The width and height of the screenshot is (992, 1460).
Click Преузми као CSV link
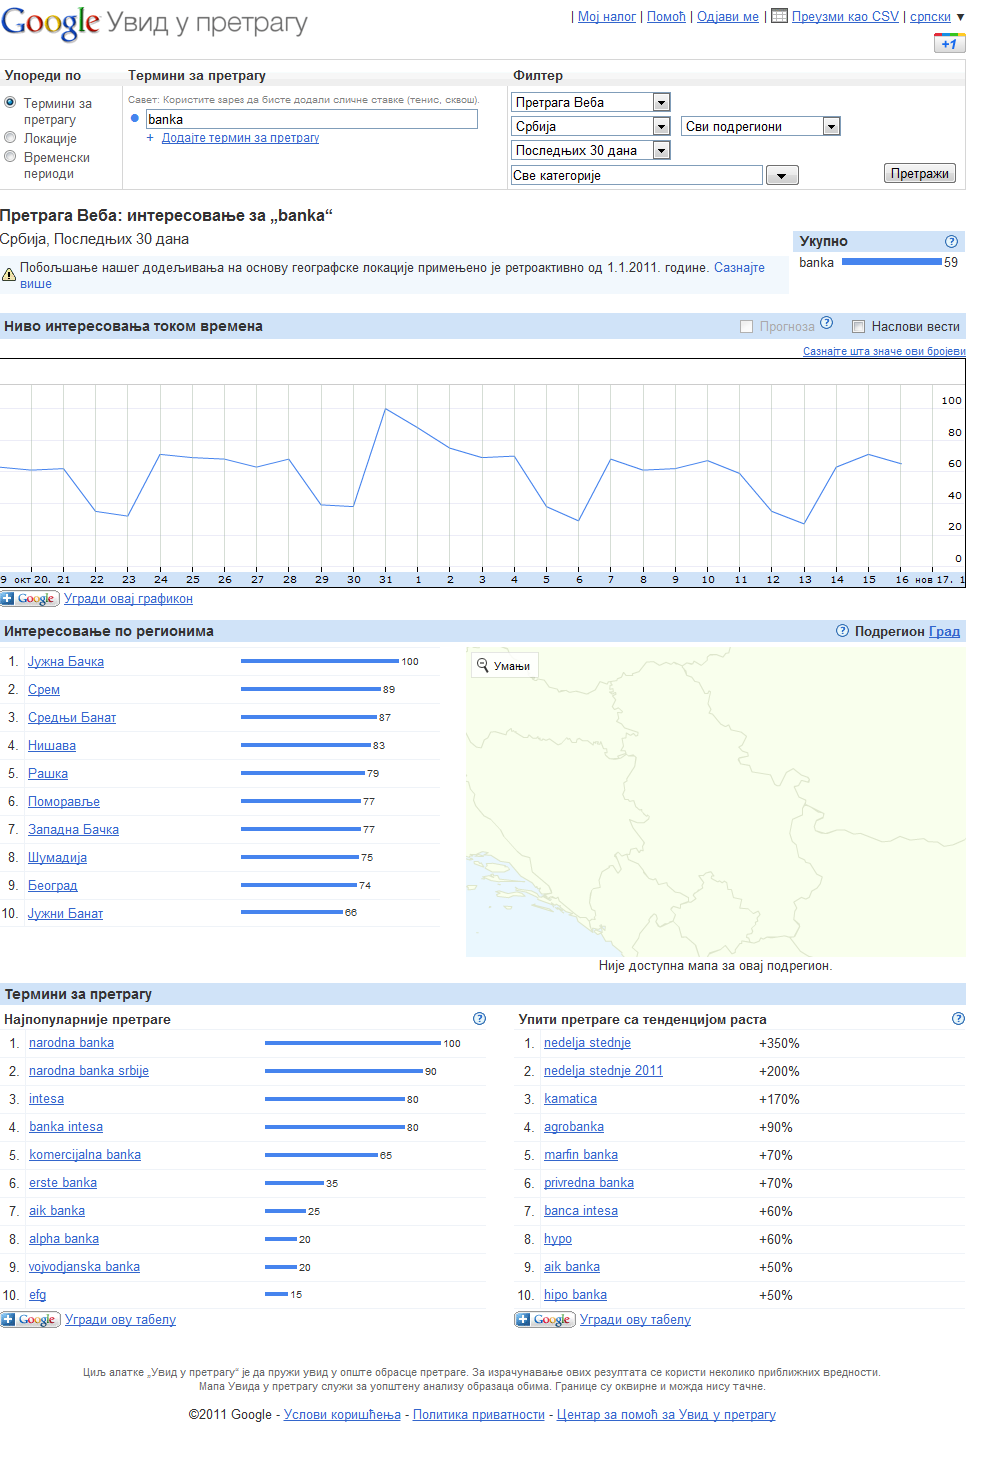pos(845,16)
